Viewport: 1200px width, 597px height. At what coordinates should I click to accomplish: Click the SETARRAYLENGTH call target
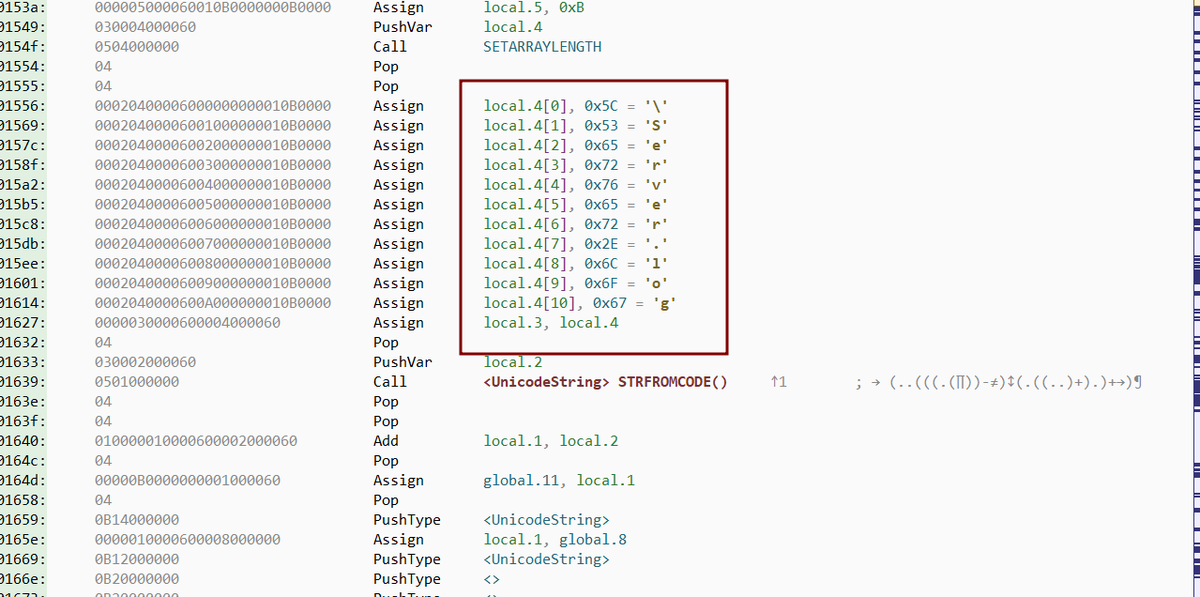(542, 46)
